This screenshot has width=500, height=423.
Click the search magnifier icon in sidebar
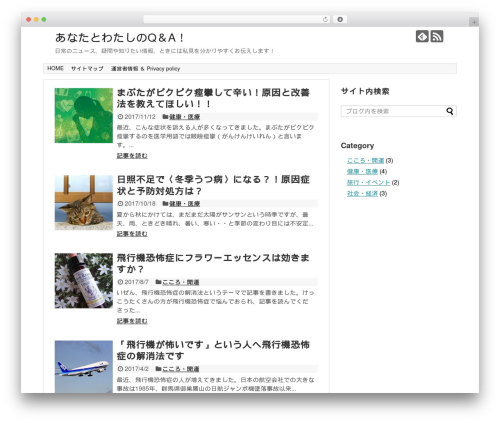[450, 111]
